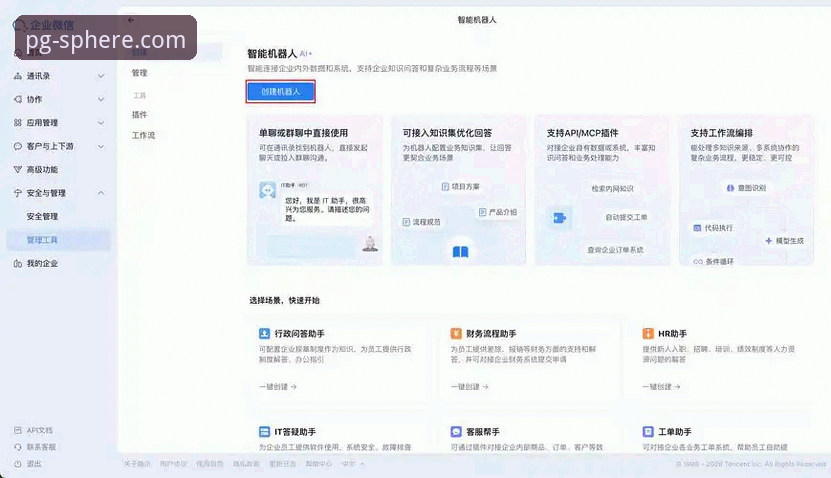The height and width of the screenshot is (478, 831).
Task: Click the robot avatar in IT助手 chat preview
Action: pyautogui.click(x=267, y=190)
